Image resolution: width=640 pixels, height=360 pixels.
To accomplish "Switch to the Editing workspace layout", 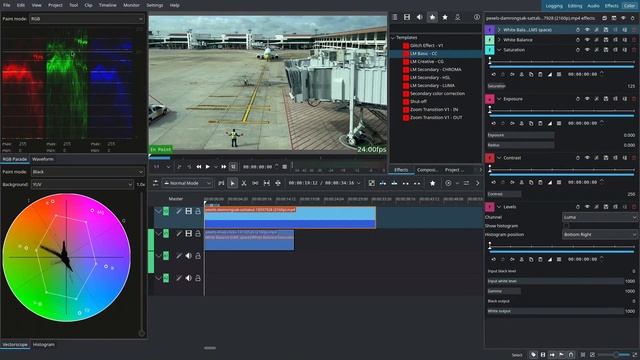I will [x=575, y=6].
